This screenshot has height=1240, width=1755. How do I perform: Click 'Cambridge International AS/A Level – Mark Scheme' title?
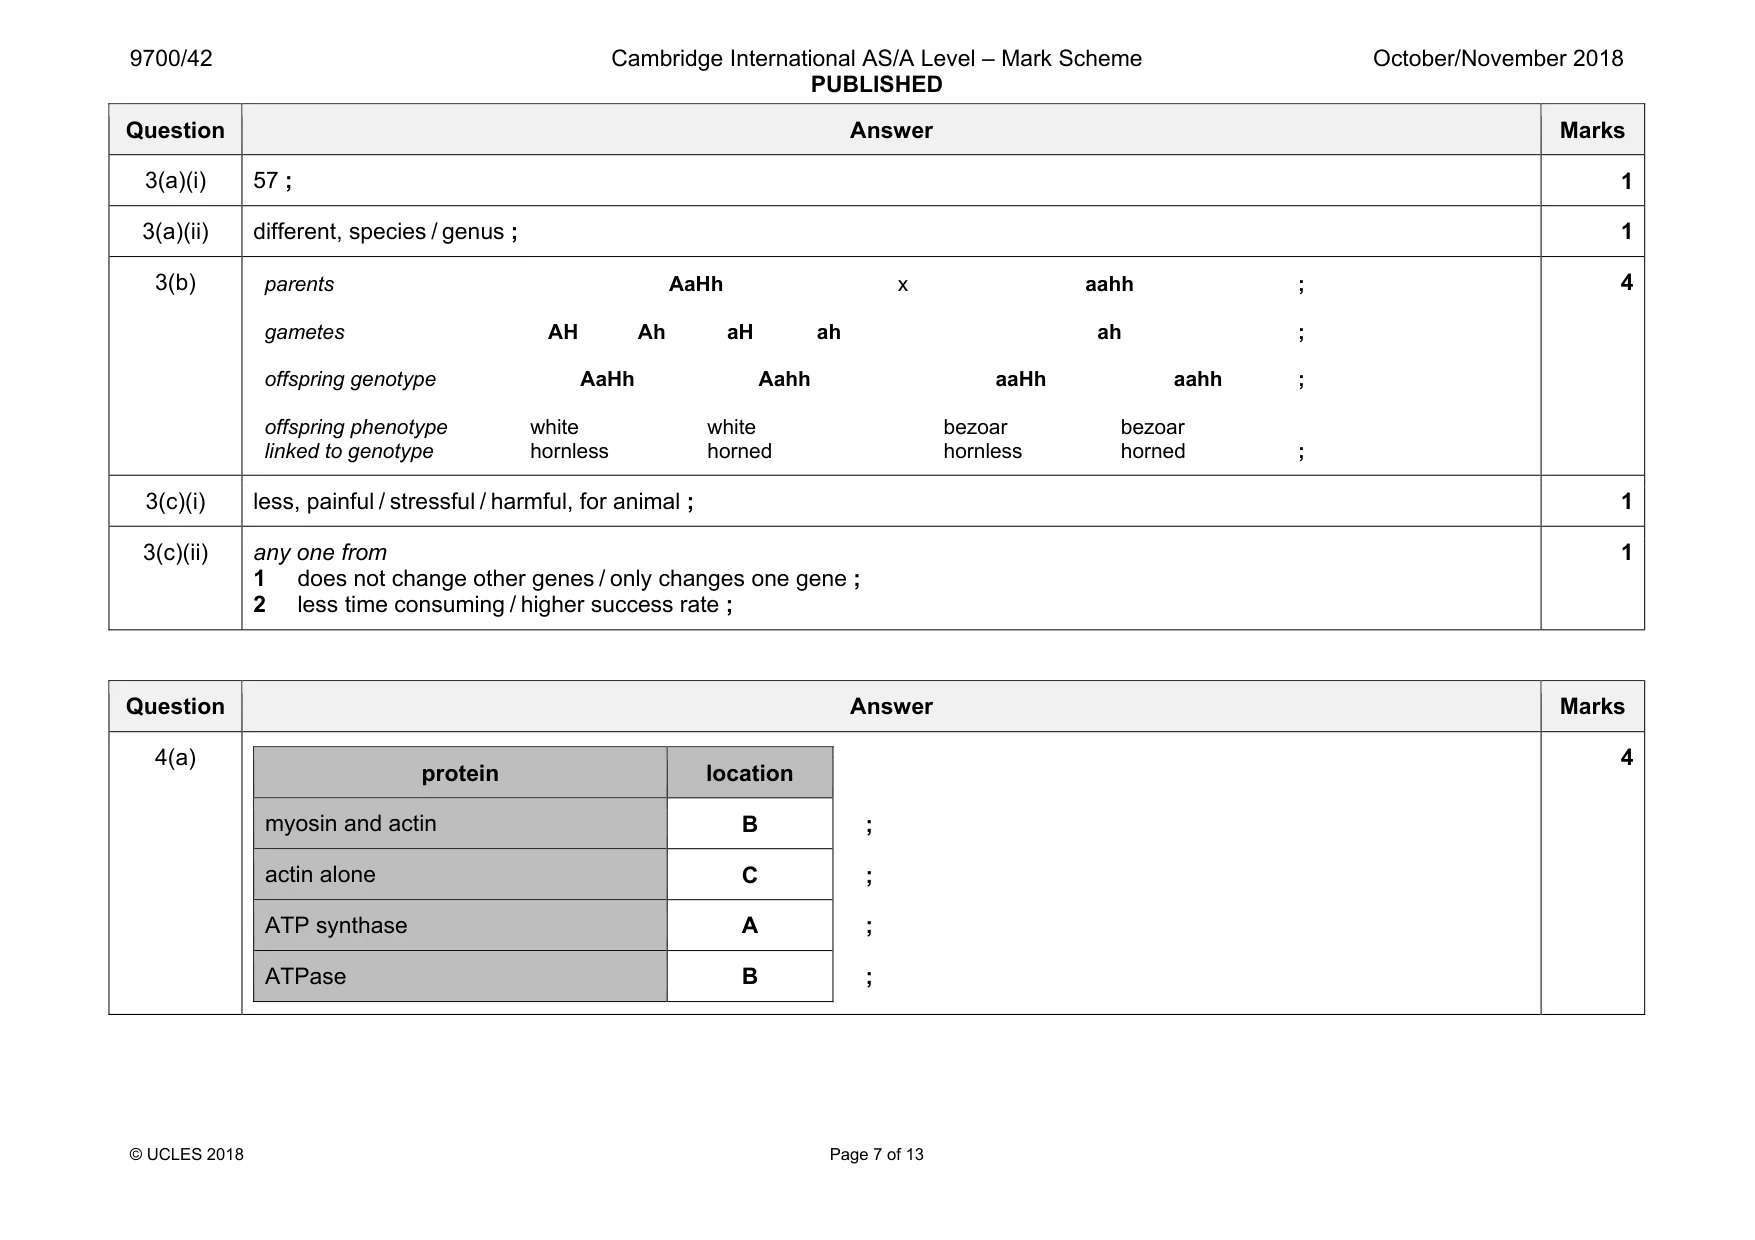point(876,58)
